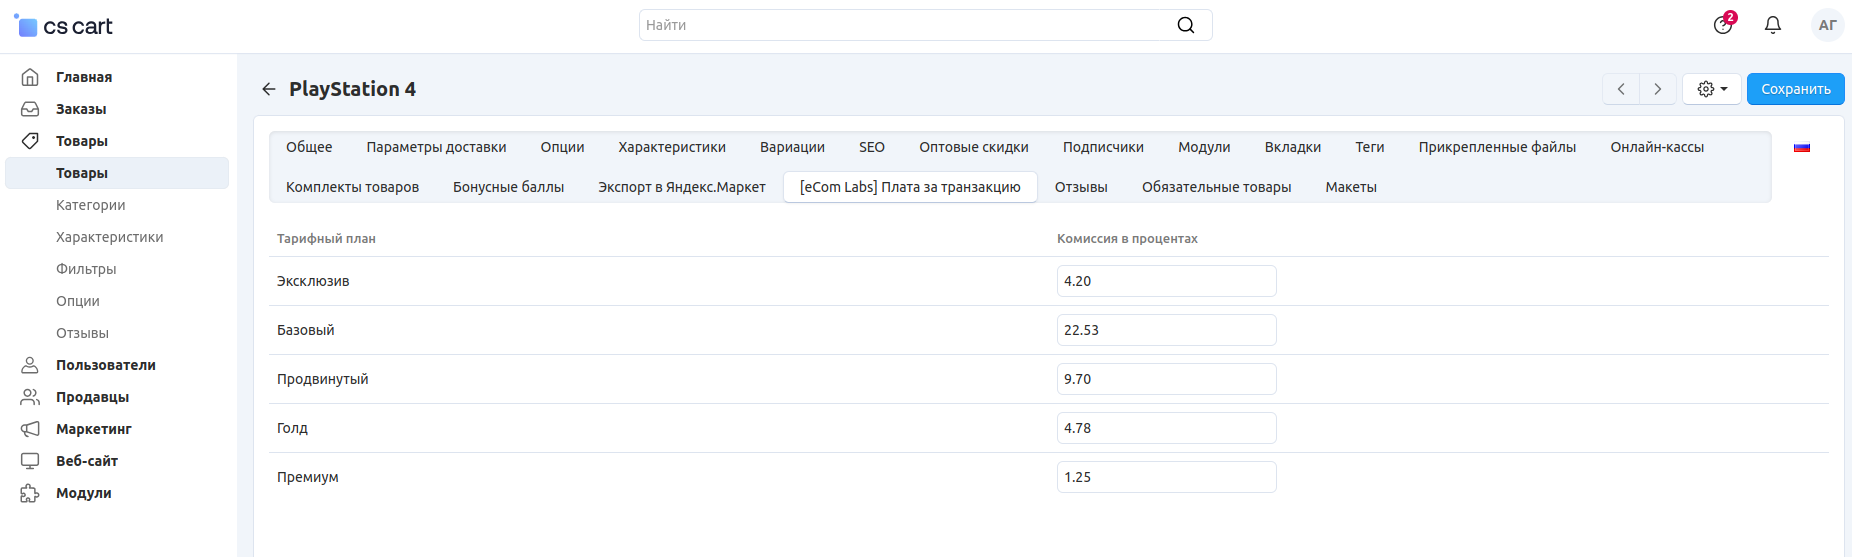Open the quick-start icon with badge 2

point(1723,24)
